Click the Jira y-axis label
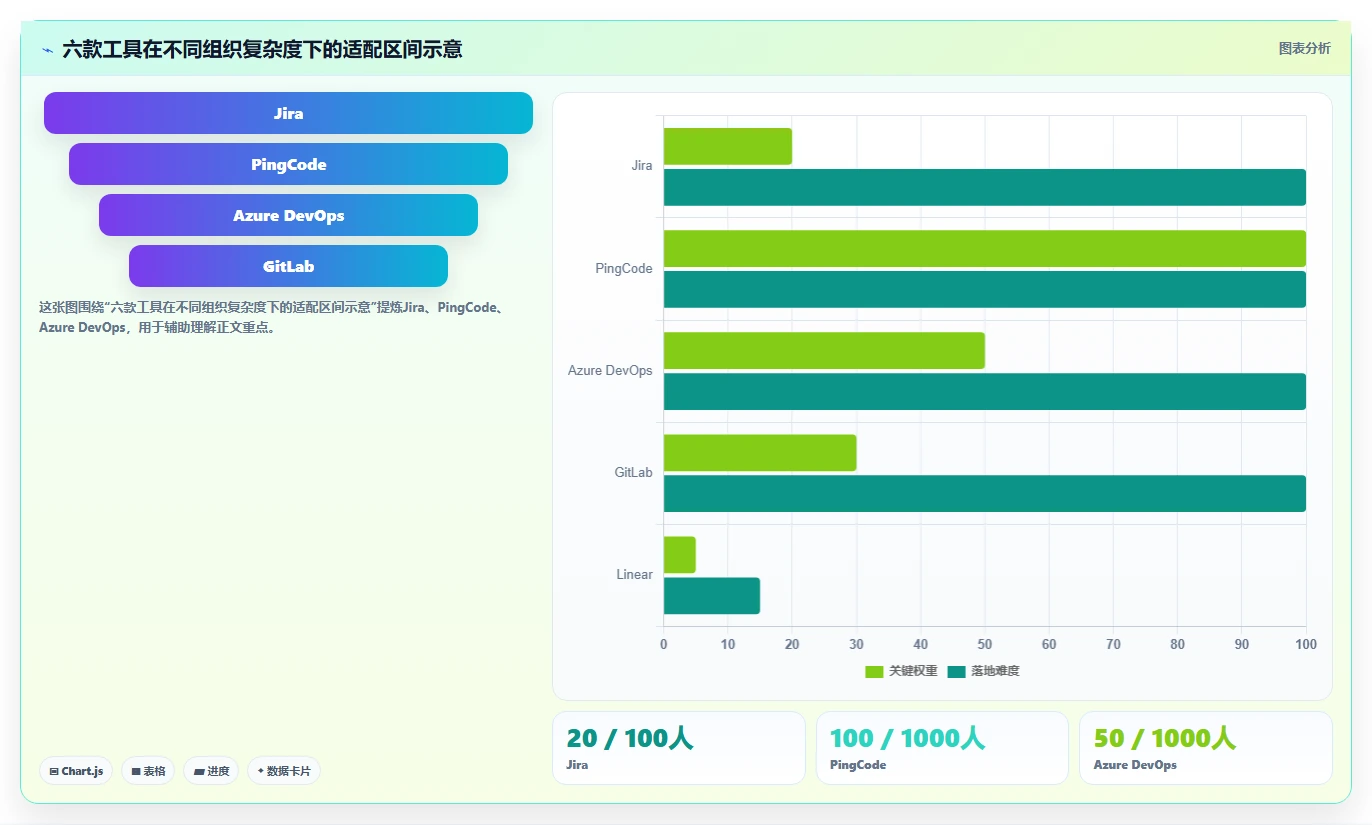 (x=641, y=166)
